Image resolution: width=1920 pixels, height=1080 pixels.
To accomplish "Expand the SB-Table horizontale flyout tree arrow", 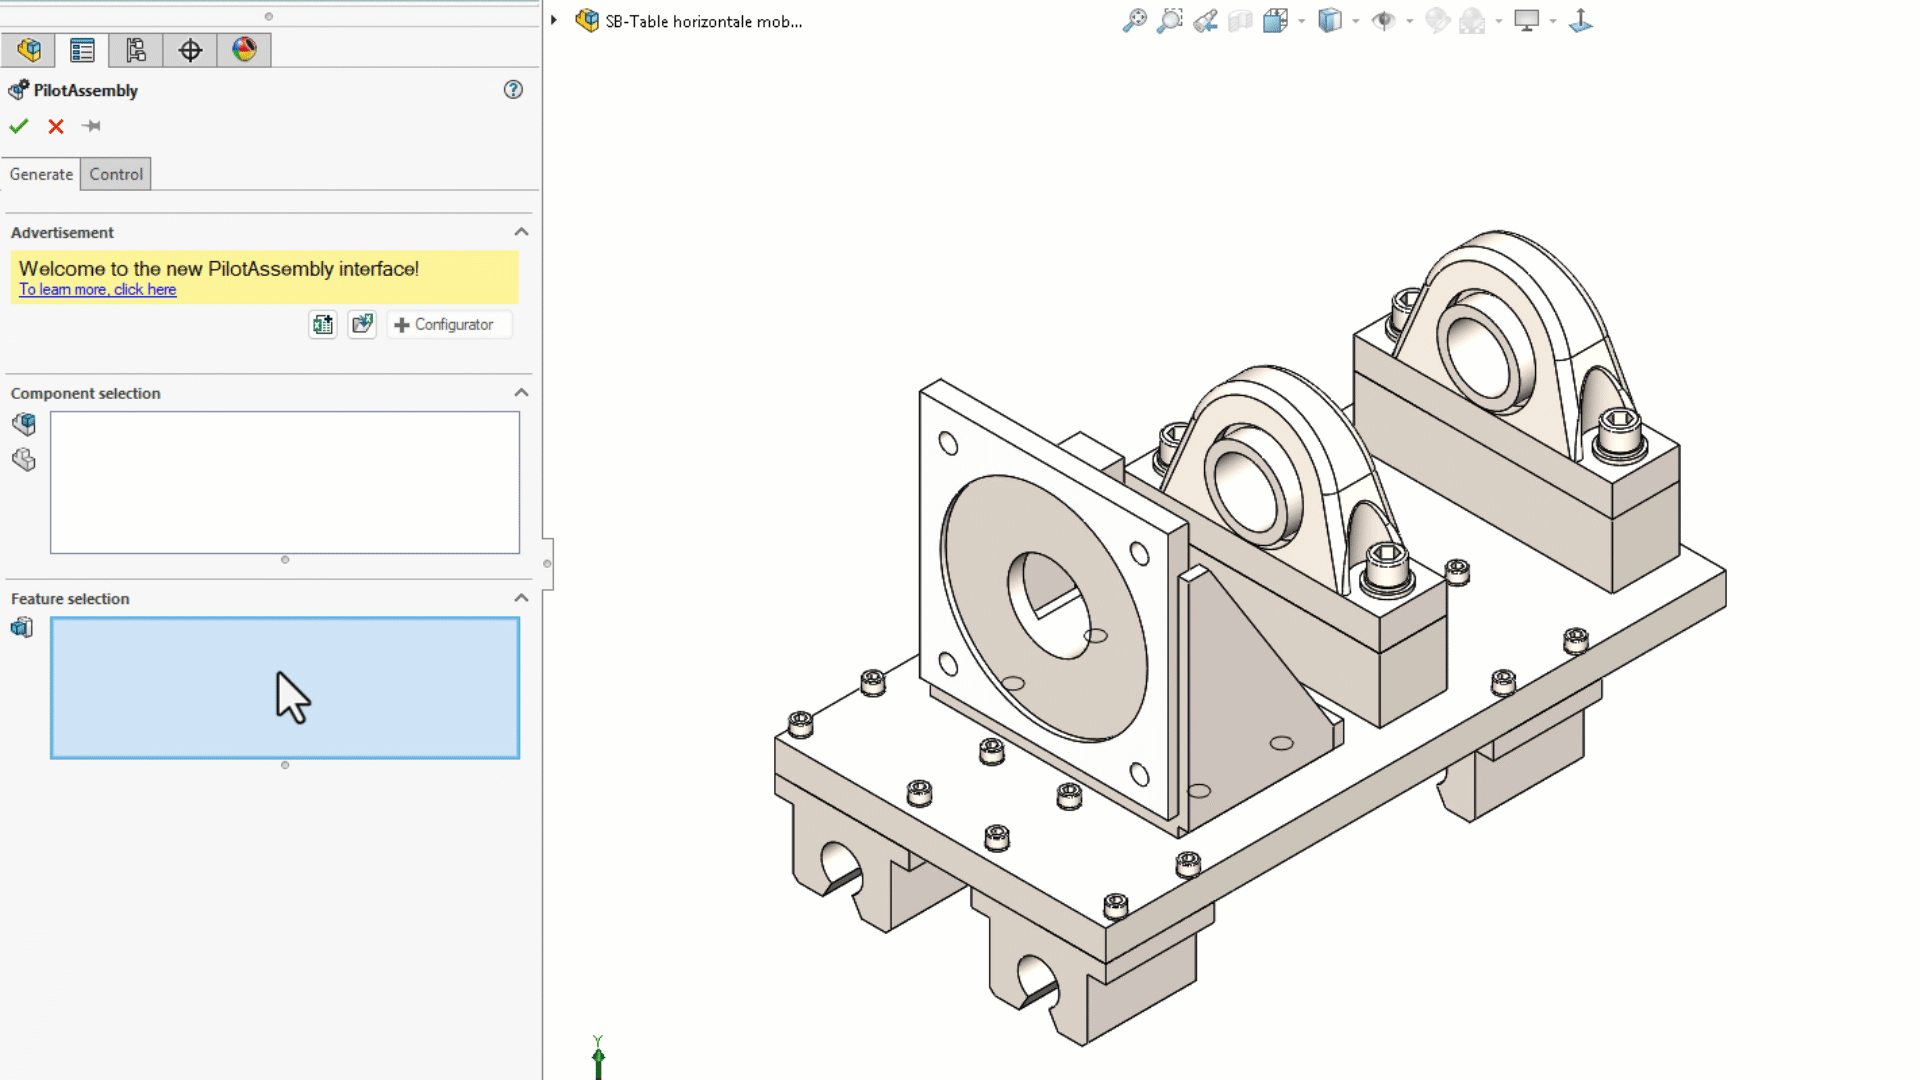I will pyautogui.click(x=554, y=21).
